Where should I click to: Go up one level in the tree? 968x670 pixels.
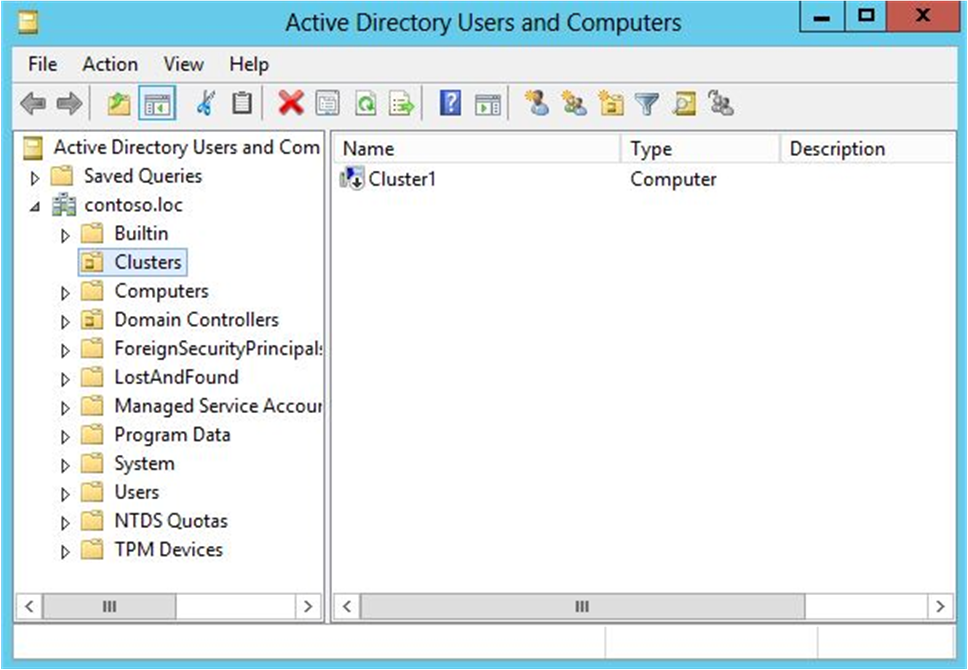click(117, 102)
